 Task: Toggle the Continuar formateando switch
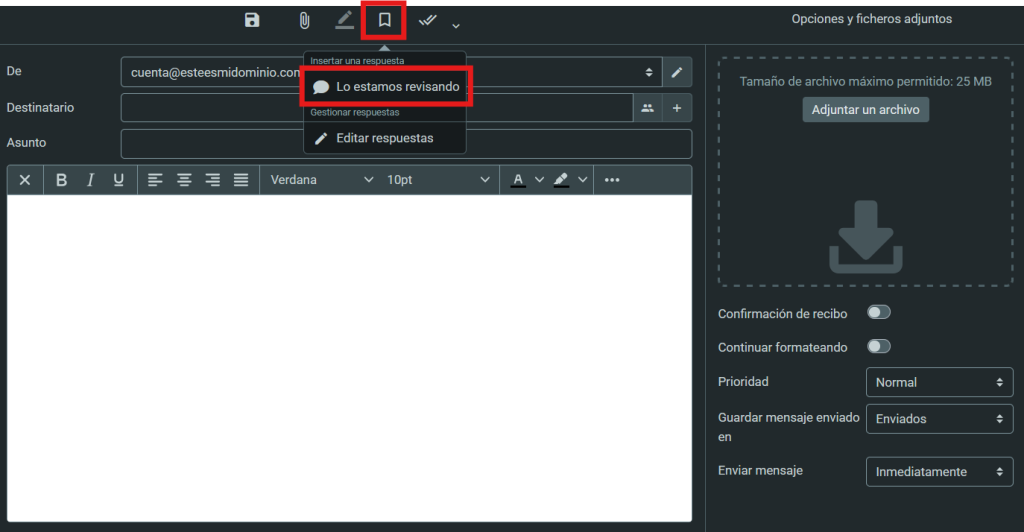(878, 347)
